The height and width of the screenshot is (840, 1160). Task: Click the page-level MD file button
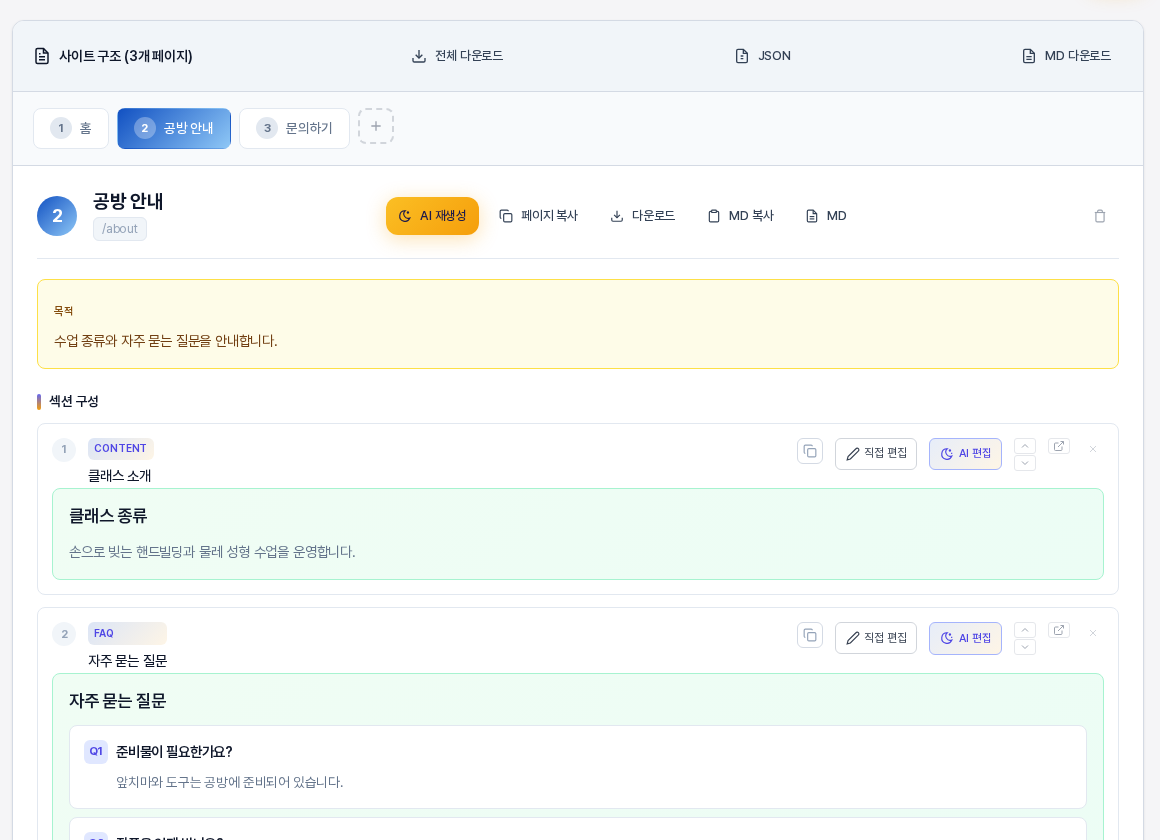pos(826,216)
